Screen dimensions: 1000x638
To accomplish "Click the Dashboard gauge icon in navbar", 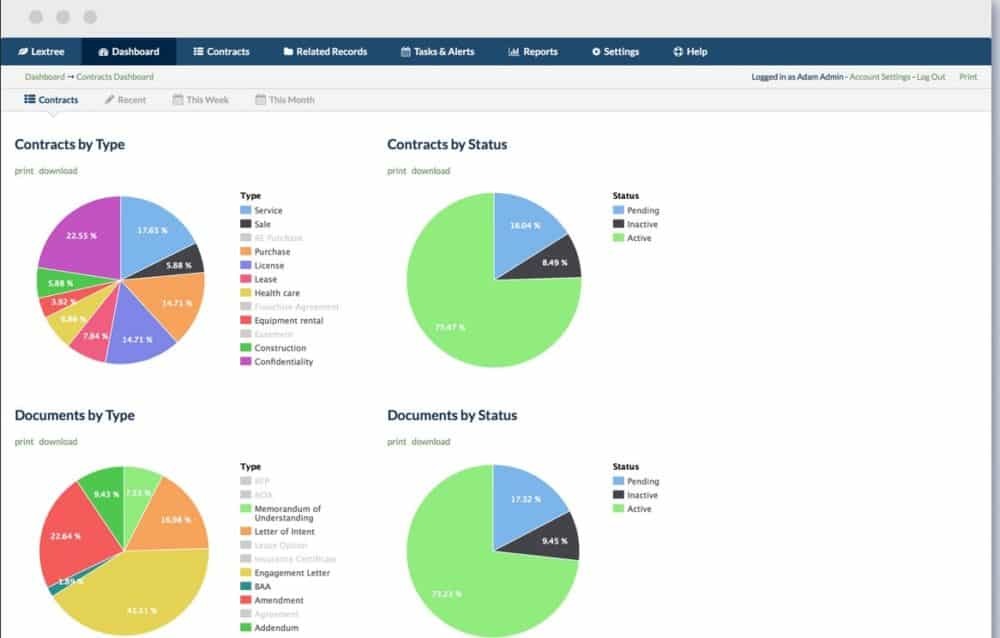I will tap(103, 52).
